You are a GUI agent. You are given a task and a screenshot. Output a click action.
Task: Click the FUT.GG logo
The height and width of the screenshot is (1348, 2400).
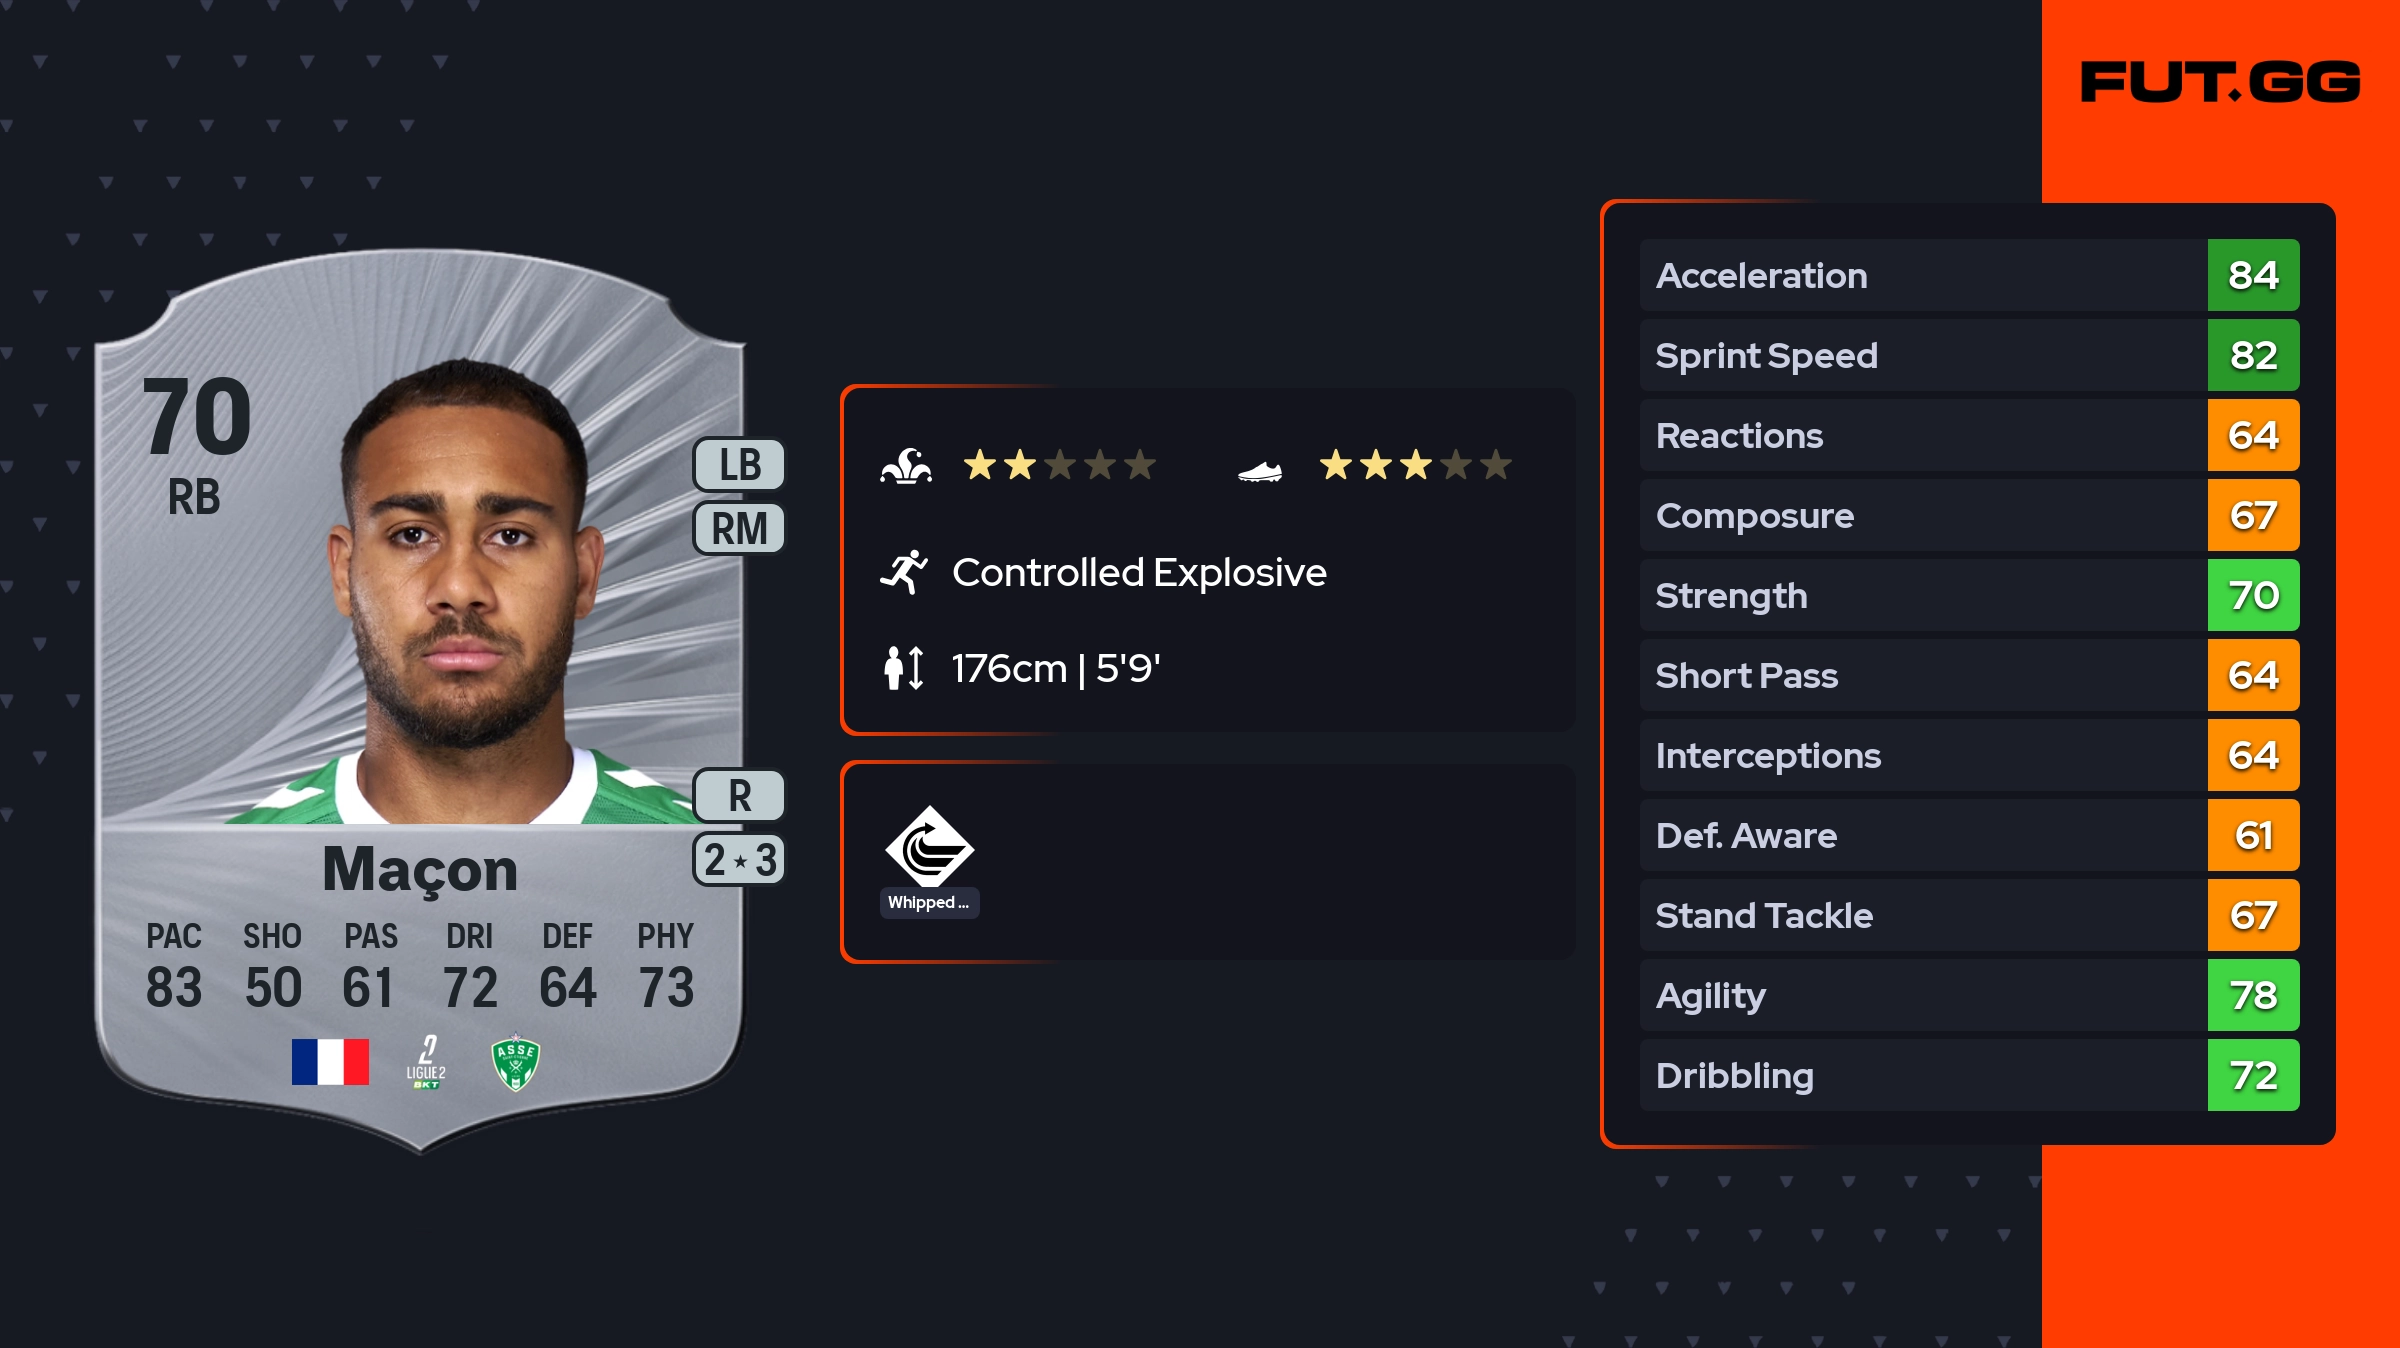(x=2220, y=82)
